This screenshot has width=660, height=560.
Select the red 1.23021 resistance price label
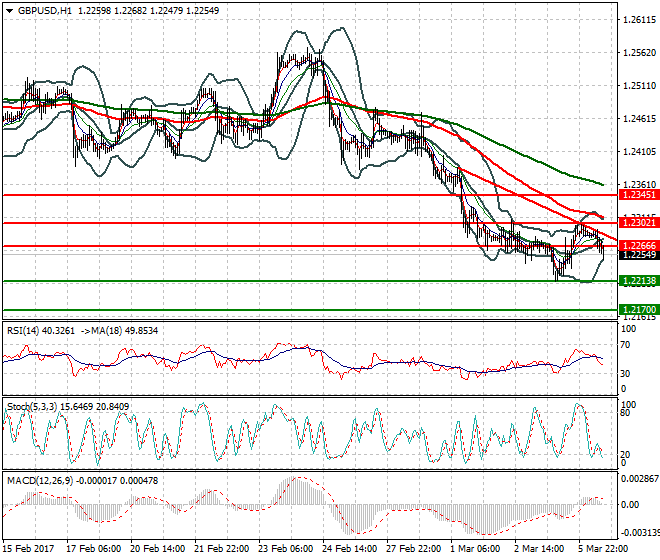coord(639,223)
